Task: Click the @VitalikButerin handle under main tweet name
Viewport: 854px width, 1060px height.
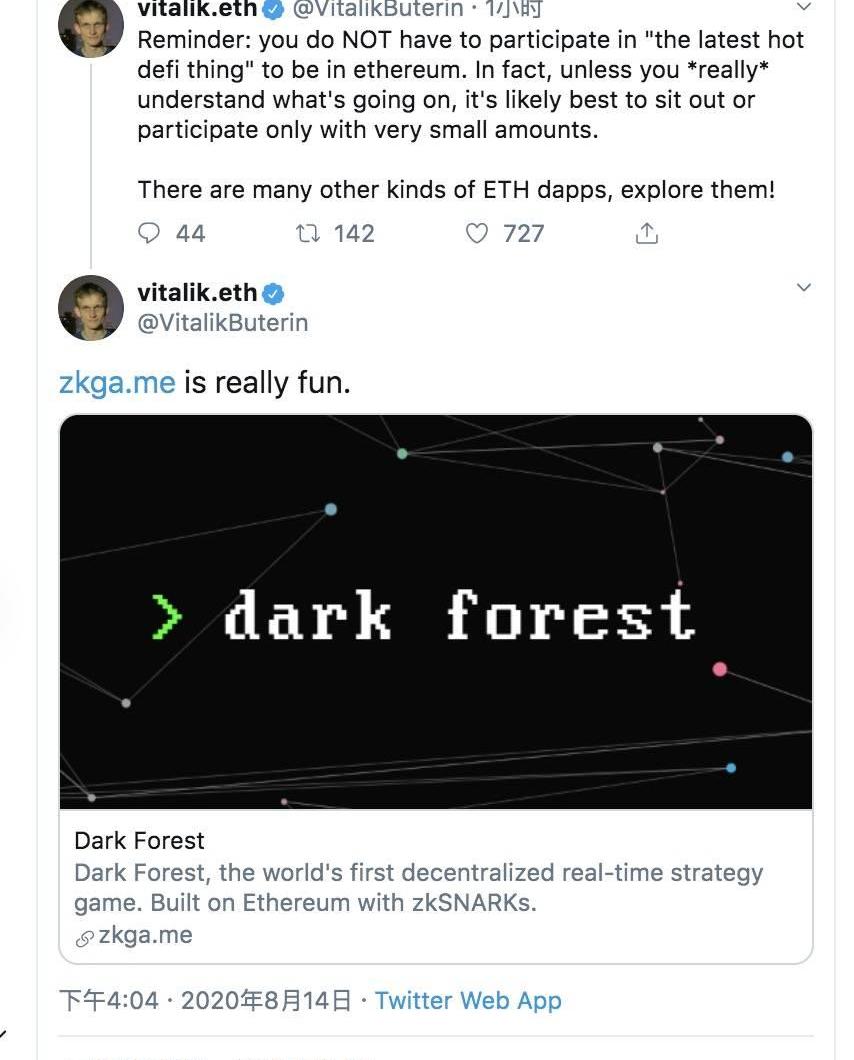Action: pos(222,323)
